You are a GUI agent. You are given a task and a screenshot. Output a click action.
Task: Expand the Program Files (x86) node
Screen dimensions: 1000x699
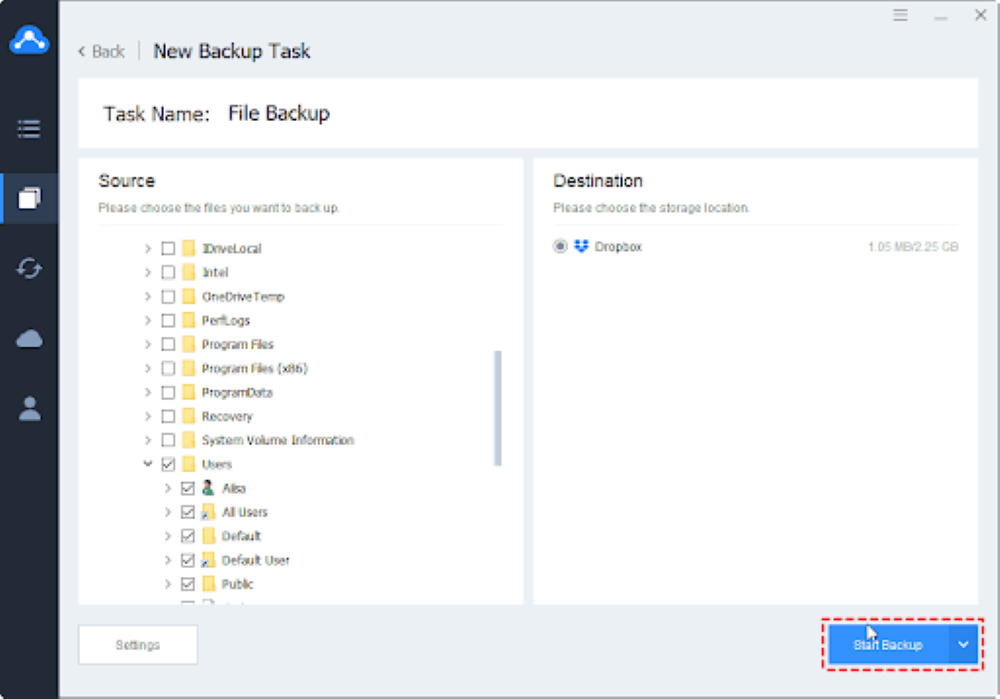(148, 369)
